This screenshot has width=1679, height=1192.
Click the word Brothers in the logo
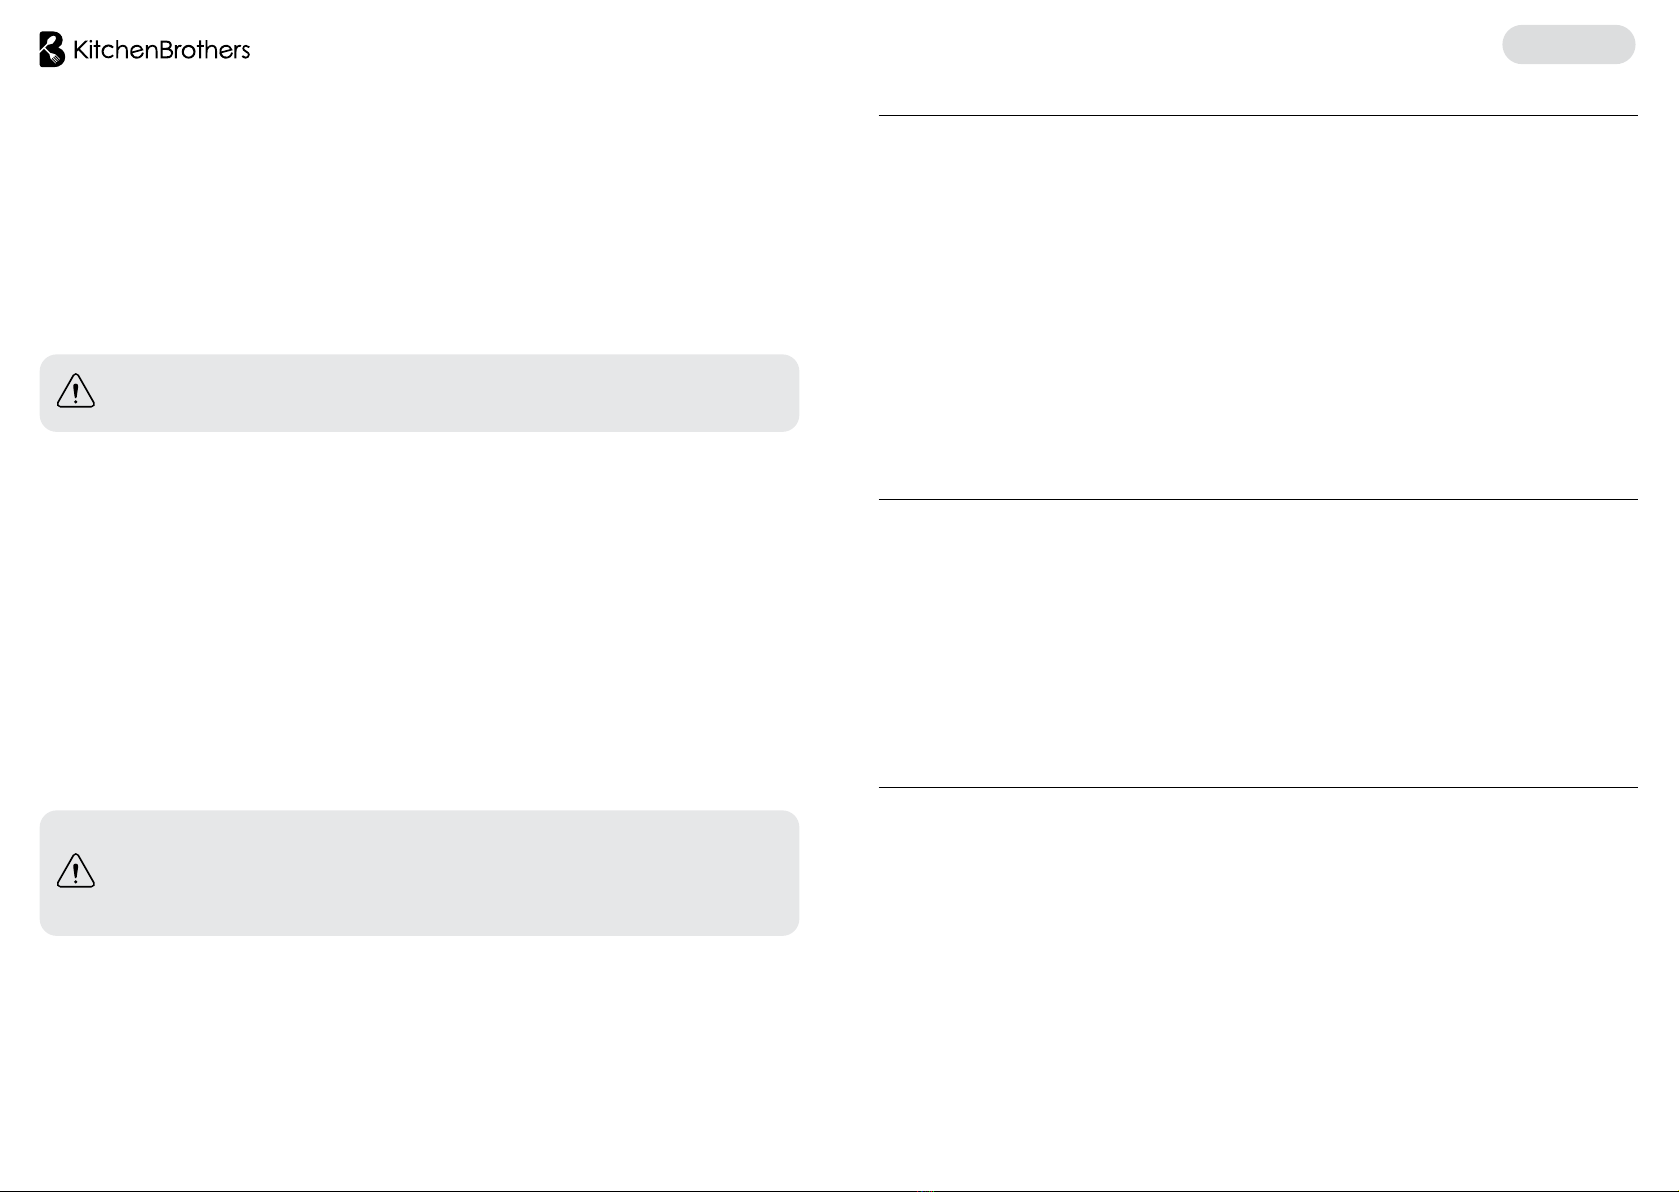coord(204,50)
